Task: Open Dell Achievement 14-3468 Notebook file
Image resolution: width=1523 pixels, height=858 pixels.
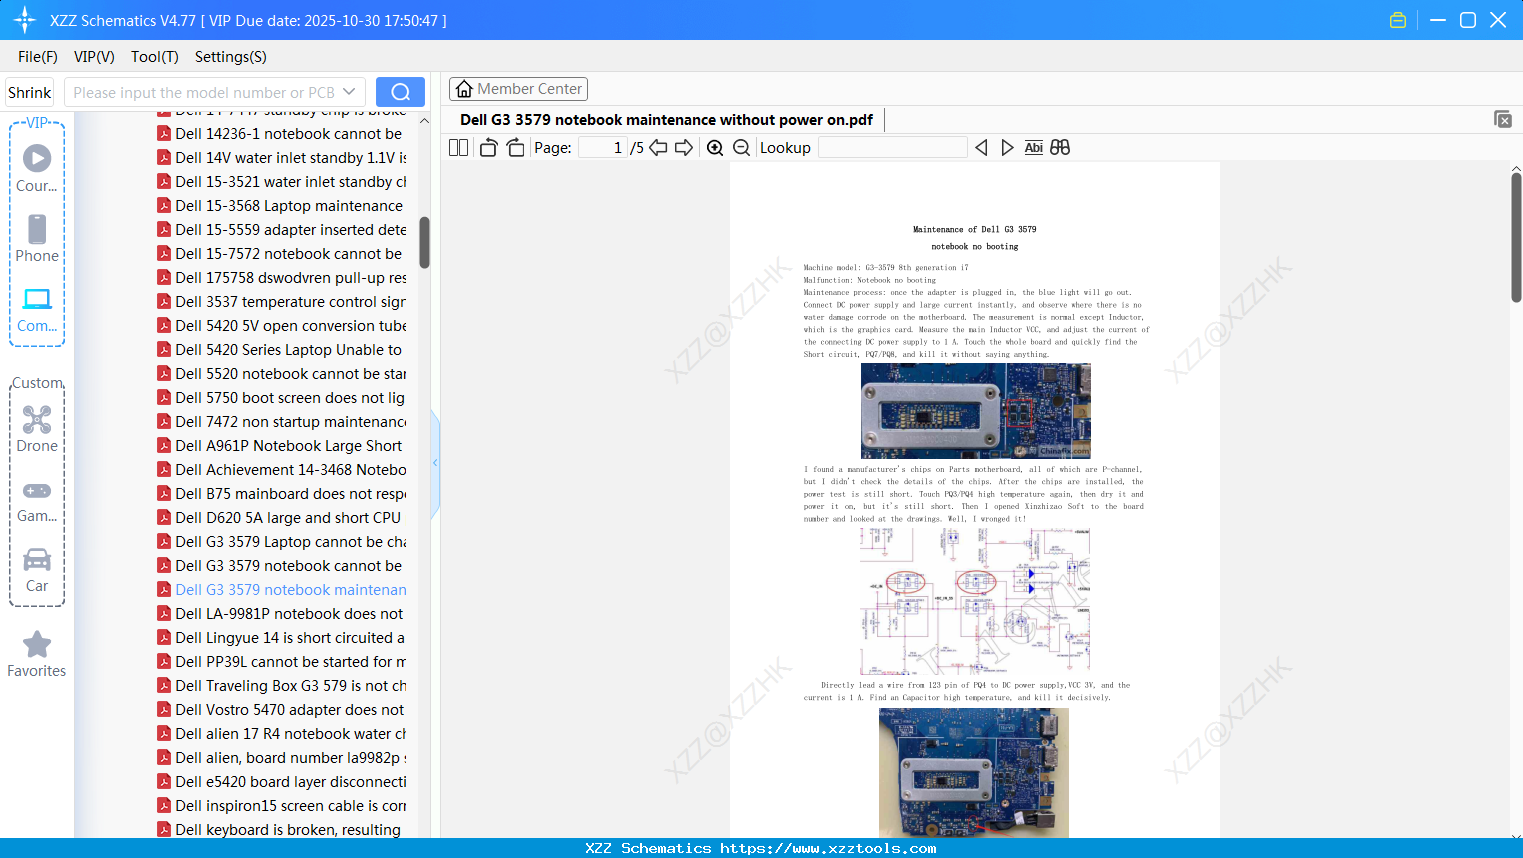Action: tap(291, 470)
